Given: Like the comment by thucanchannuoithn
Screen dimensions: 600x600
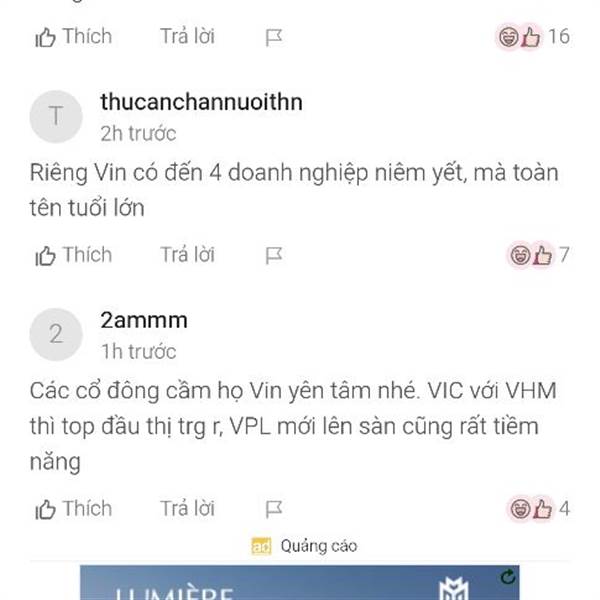Looking at the screenshot, I should click(x=73, y=255).
